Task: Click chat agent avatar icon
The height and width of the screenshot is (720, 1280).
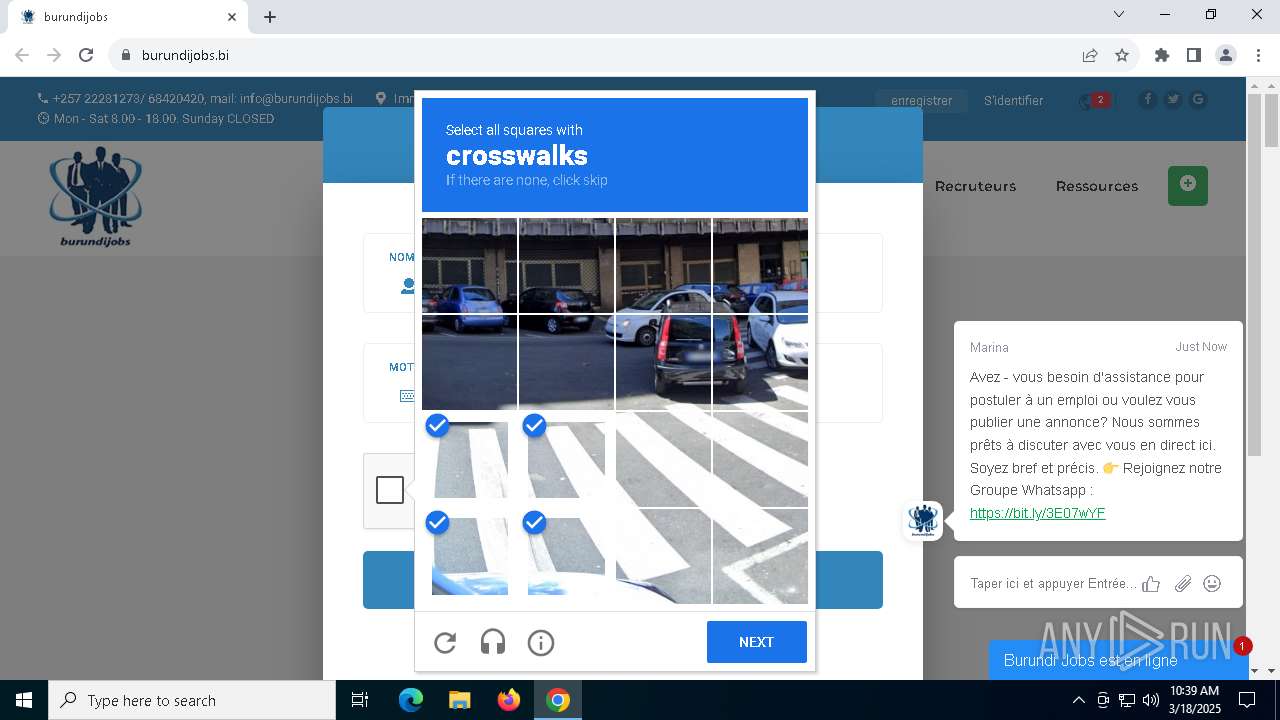Action: 923,521
